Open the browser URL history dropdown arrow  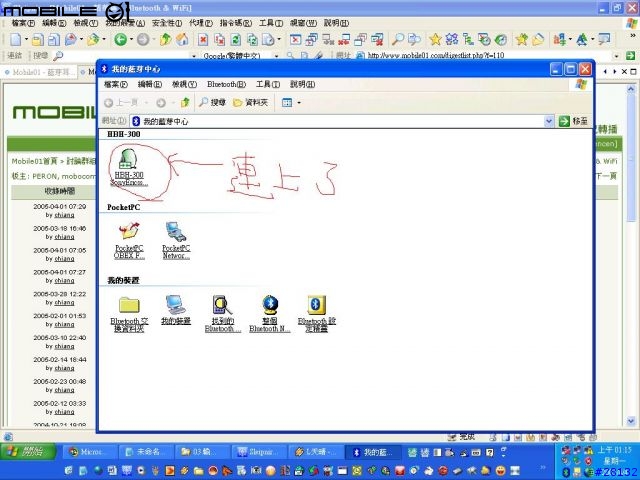point(616,56)
